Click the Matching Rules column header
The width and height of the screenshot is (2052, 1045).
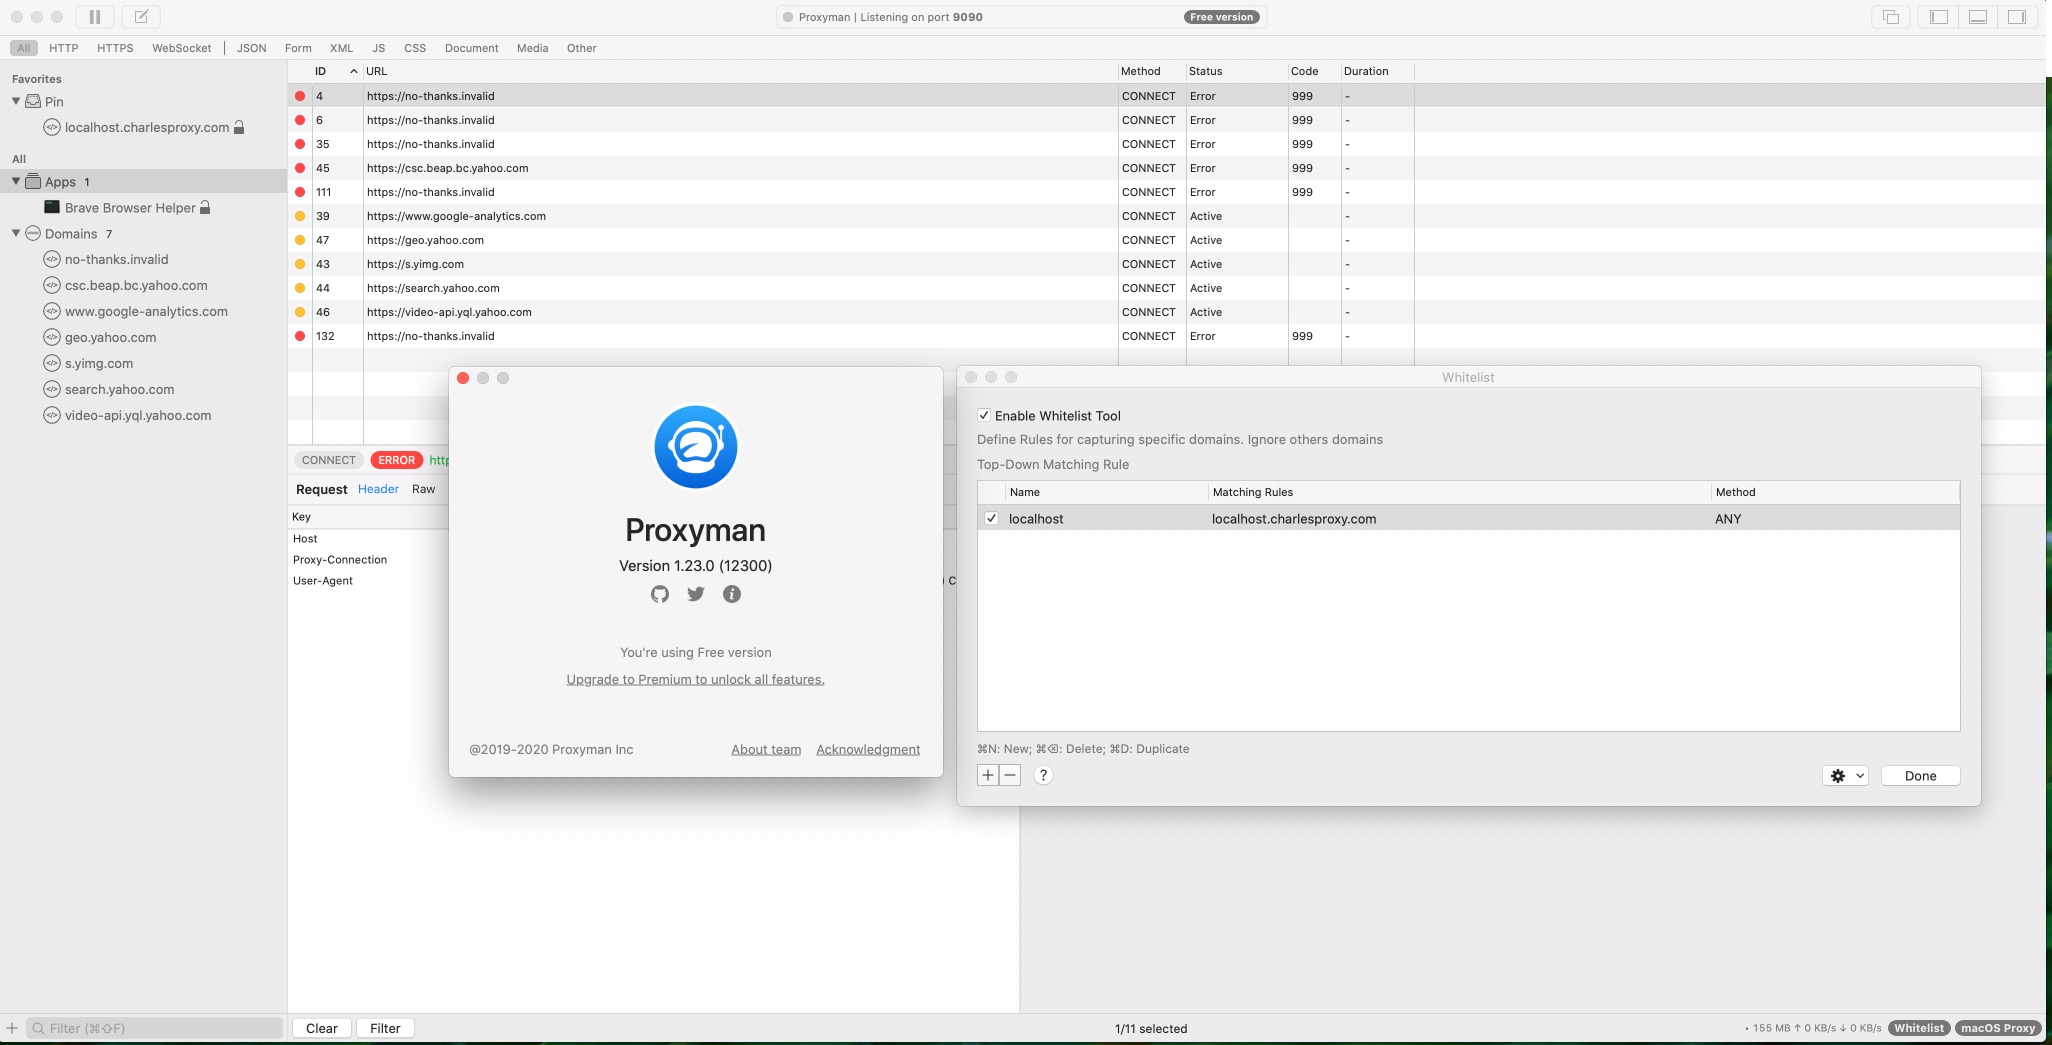pyautogui.click(x=1459, y=492)
